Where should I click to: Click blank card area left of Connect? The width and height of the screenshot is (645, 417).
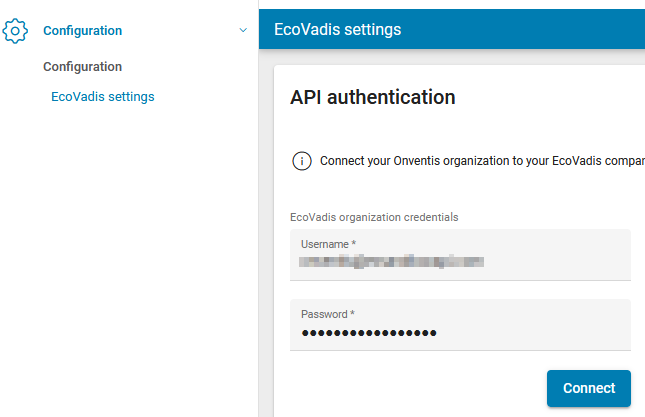coord(410,388)
